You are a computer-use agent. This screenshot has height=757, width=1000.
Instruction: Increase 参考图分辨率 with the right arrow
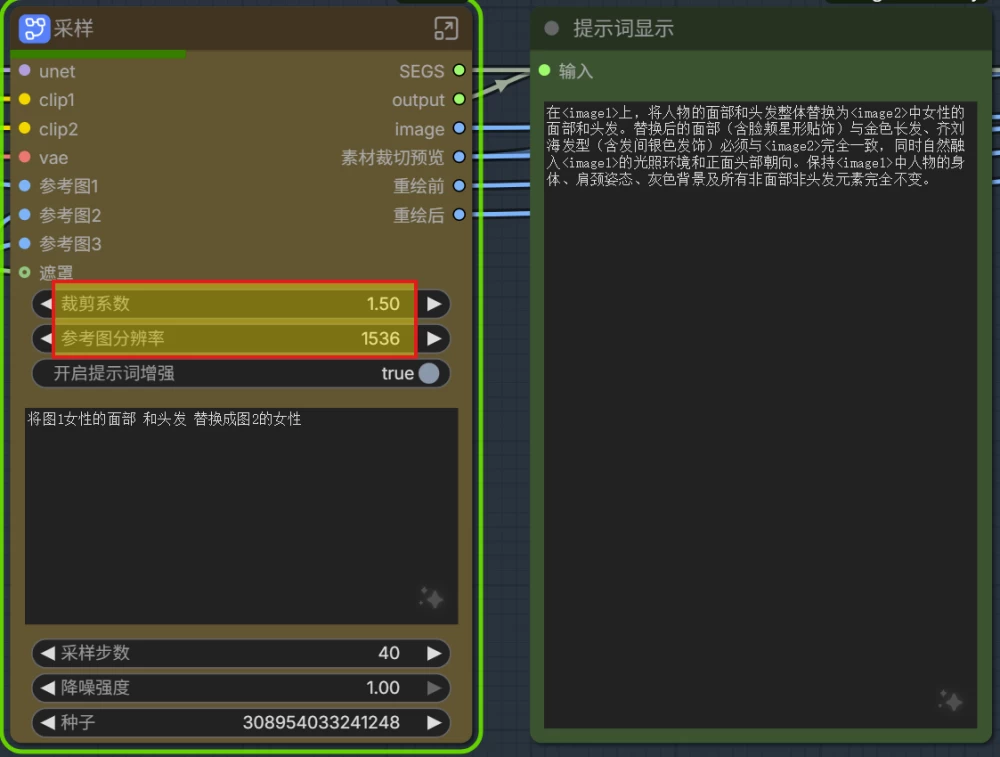tap(434, 339)
